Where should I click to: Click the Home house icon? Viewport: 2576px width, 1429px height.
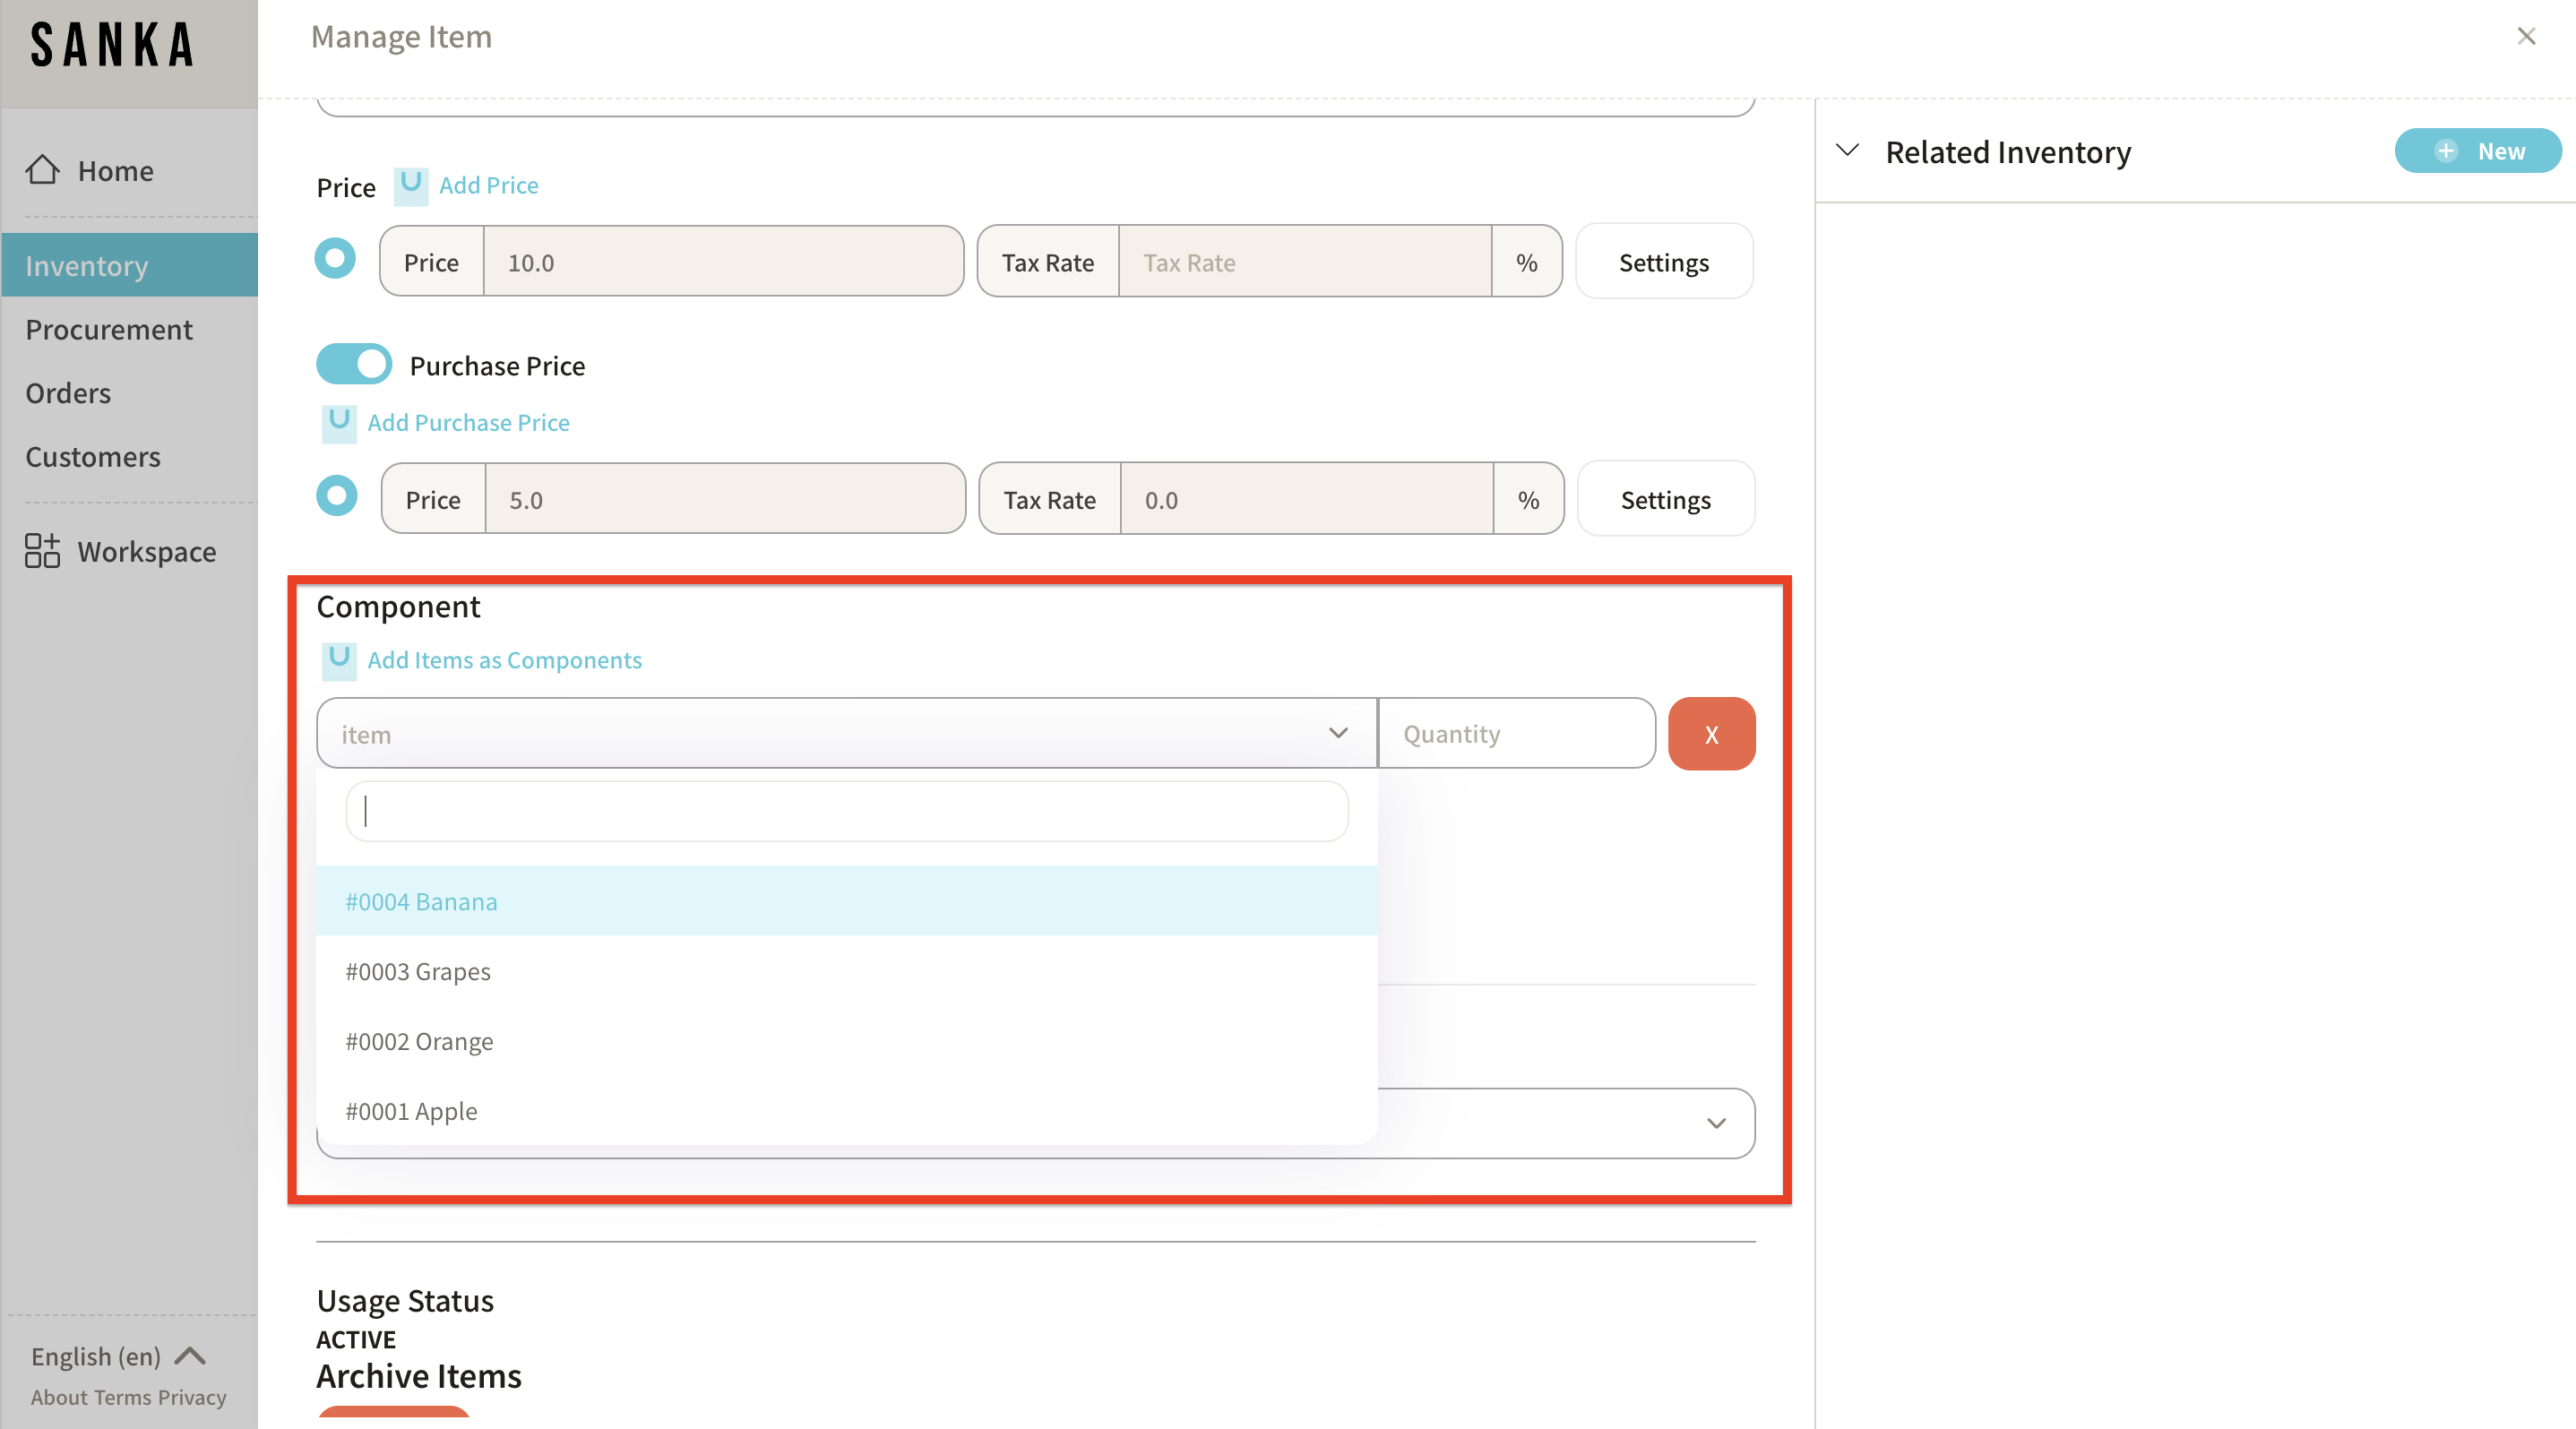click(42, 170)
